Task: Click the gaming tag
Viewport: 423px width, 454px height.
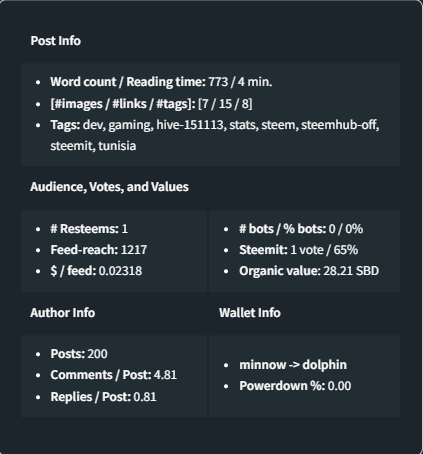Action: coord(131,125)
